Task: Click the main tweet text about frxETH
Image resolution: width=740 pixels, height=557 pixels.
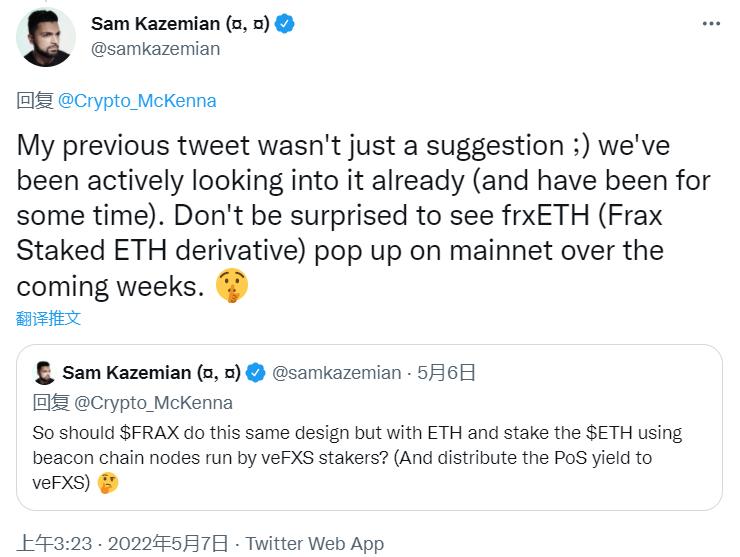Action: point(360,215)
